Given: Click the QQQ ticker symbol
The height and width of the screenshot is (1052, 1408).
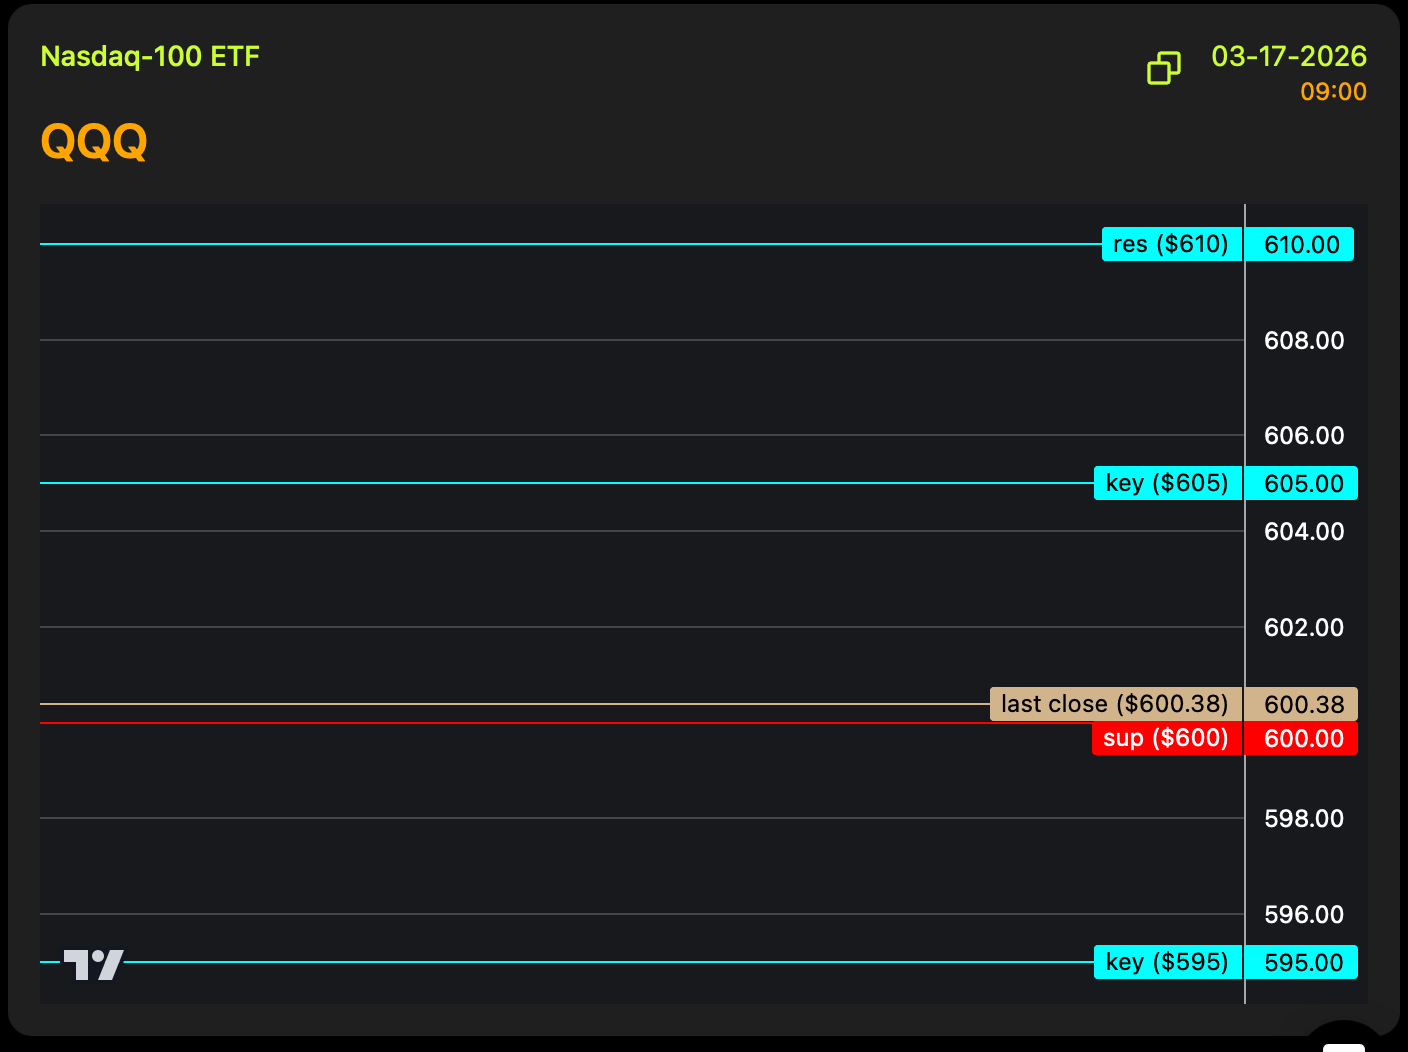Looking at the screenshot, I should click(94, 141).
